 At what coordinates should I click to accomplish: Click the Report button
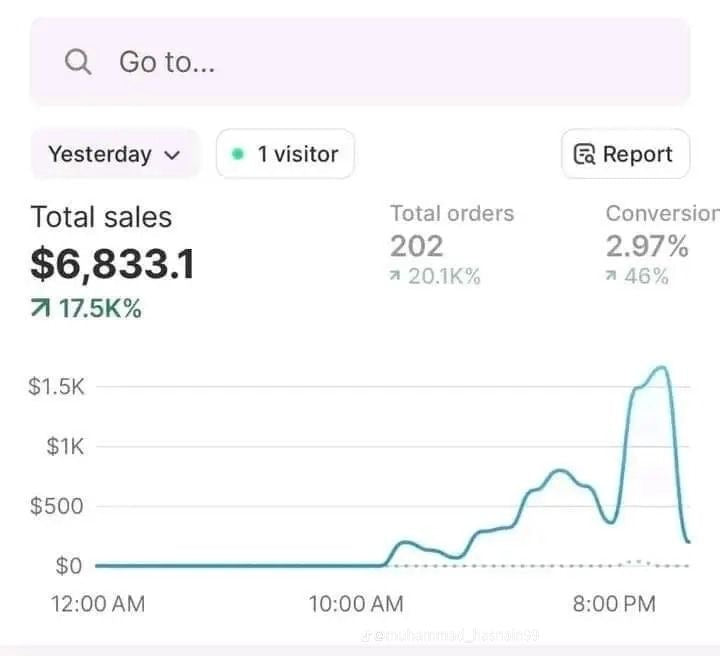pos(625,155)
